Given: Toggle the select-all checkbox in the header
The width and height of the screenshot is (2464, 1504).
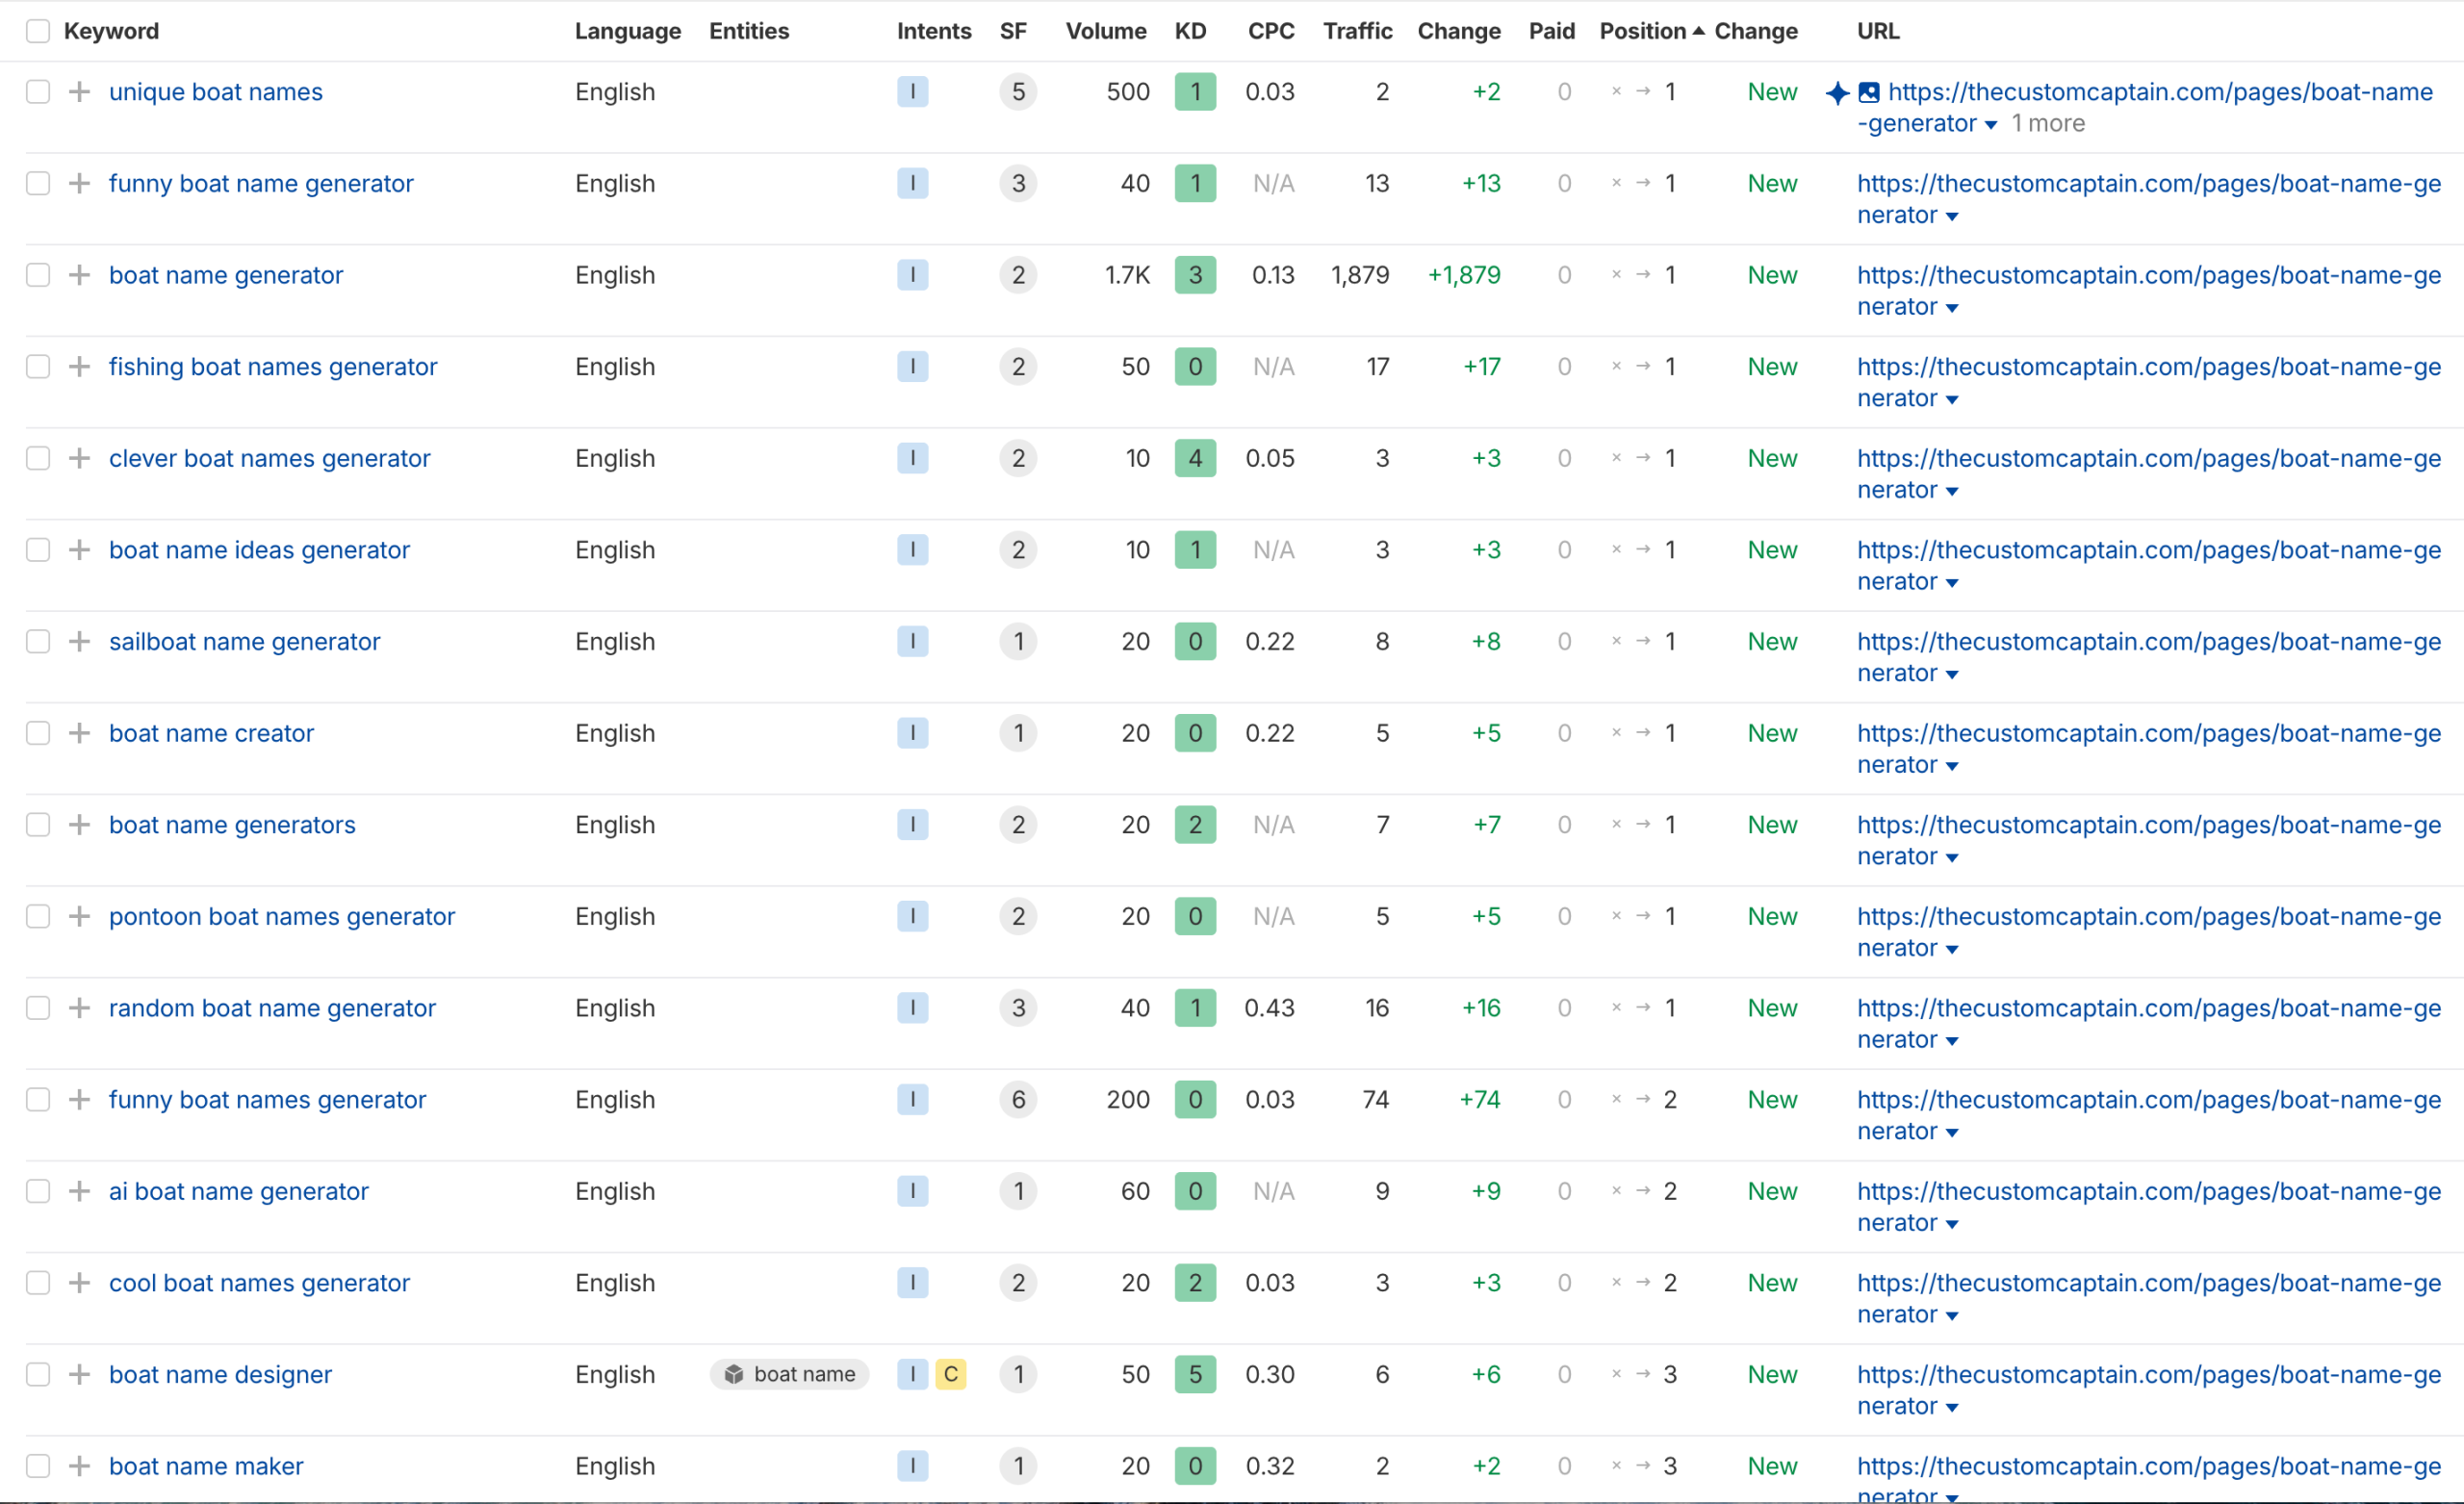Looking at the screenshot, I should tap(38, 31).
